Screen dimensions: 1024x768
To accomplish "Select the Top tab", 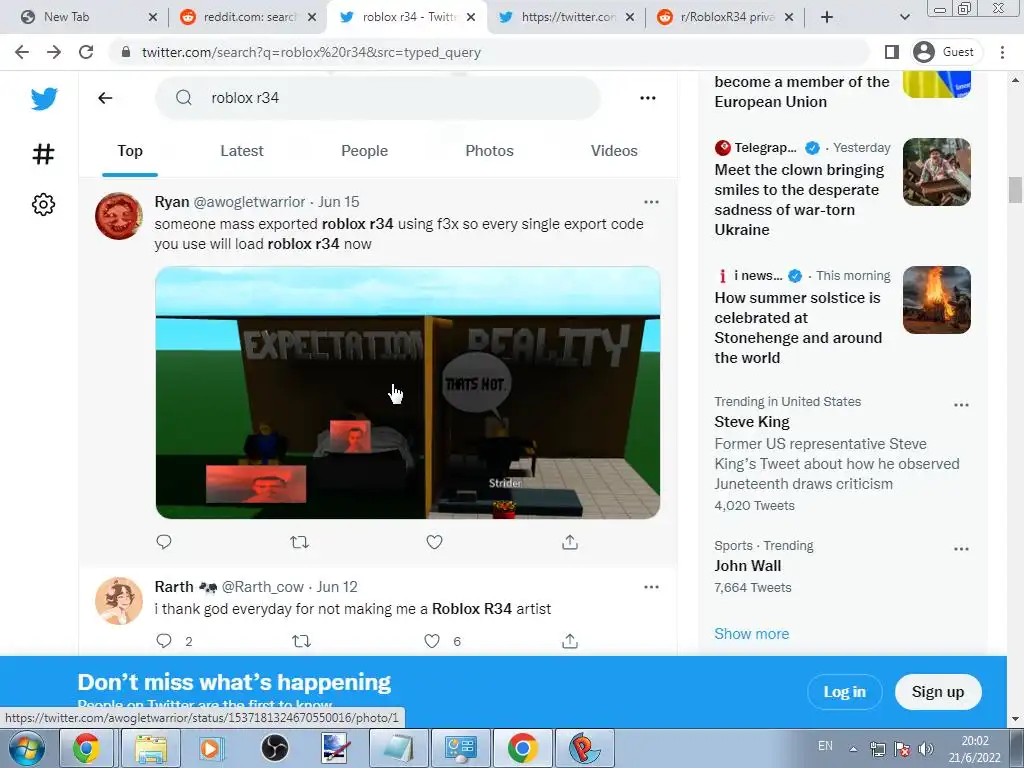I will point(130,151).
